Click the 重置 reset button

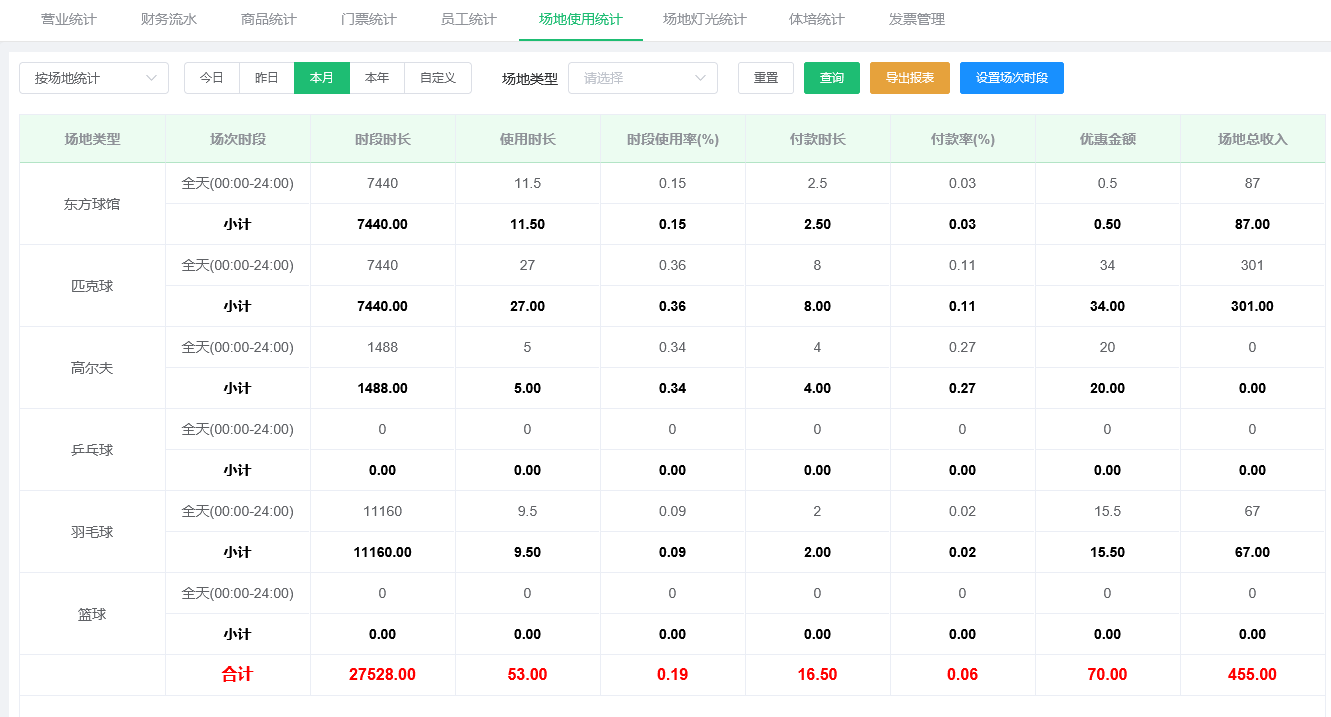coord(766,78)
